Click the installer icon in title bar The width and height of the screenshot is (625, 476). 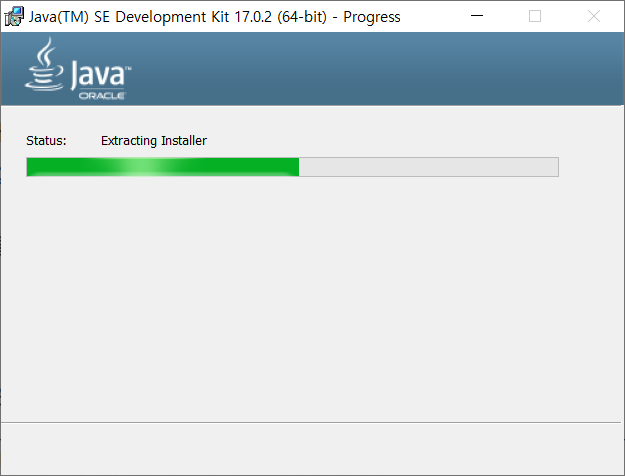coord(14,16)
